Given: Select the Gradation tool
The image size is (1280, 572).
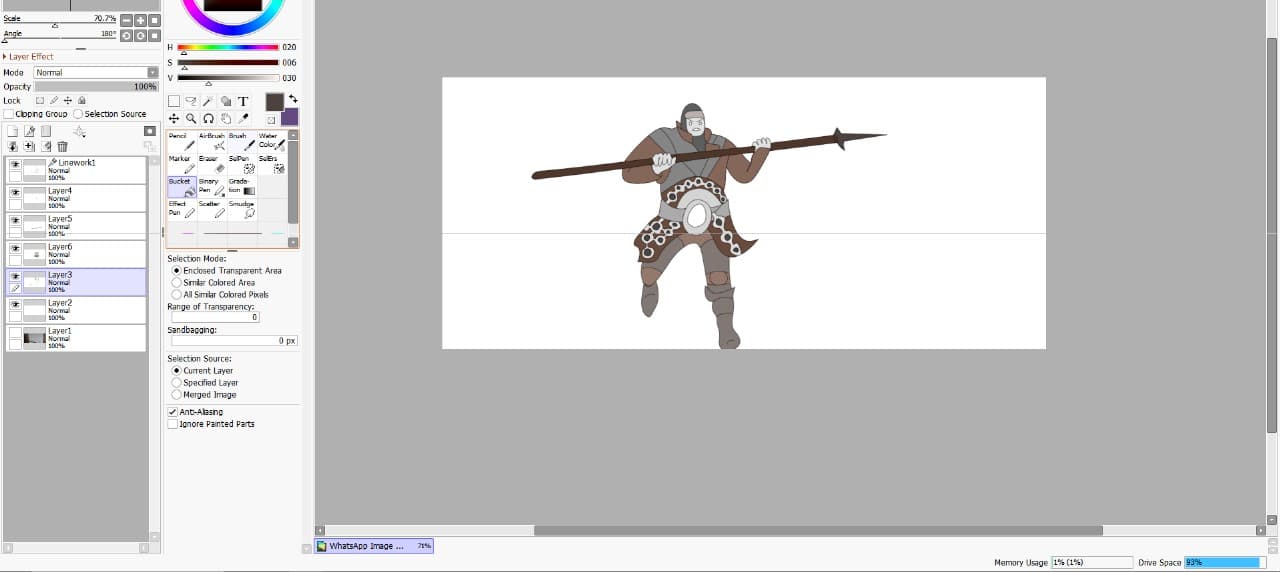Looking at the screenshot, I should (x=242, y=187).
